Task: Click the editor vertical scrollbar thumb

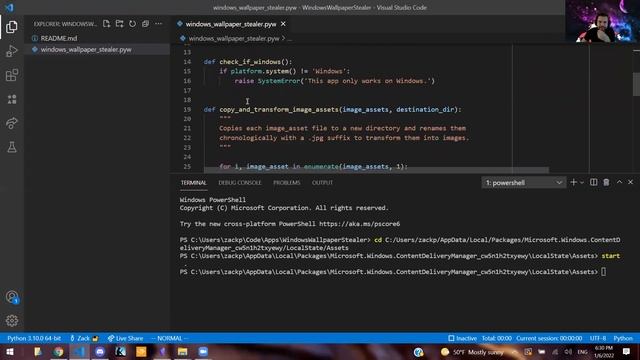Action: 636,84
